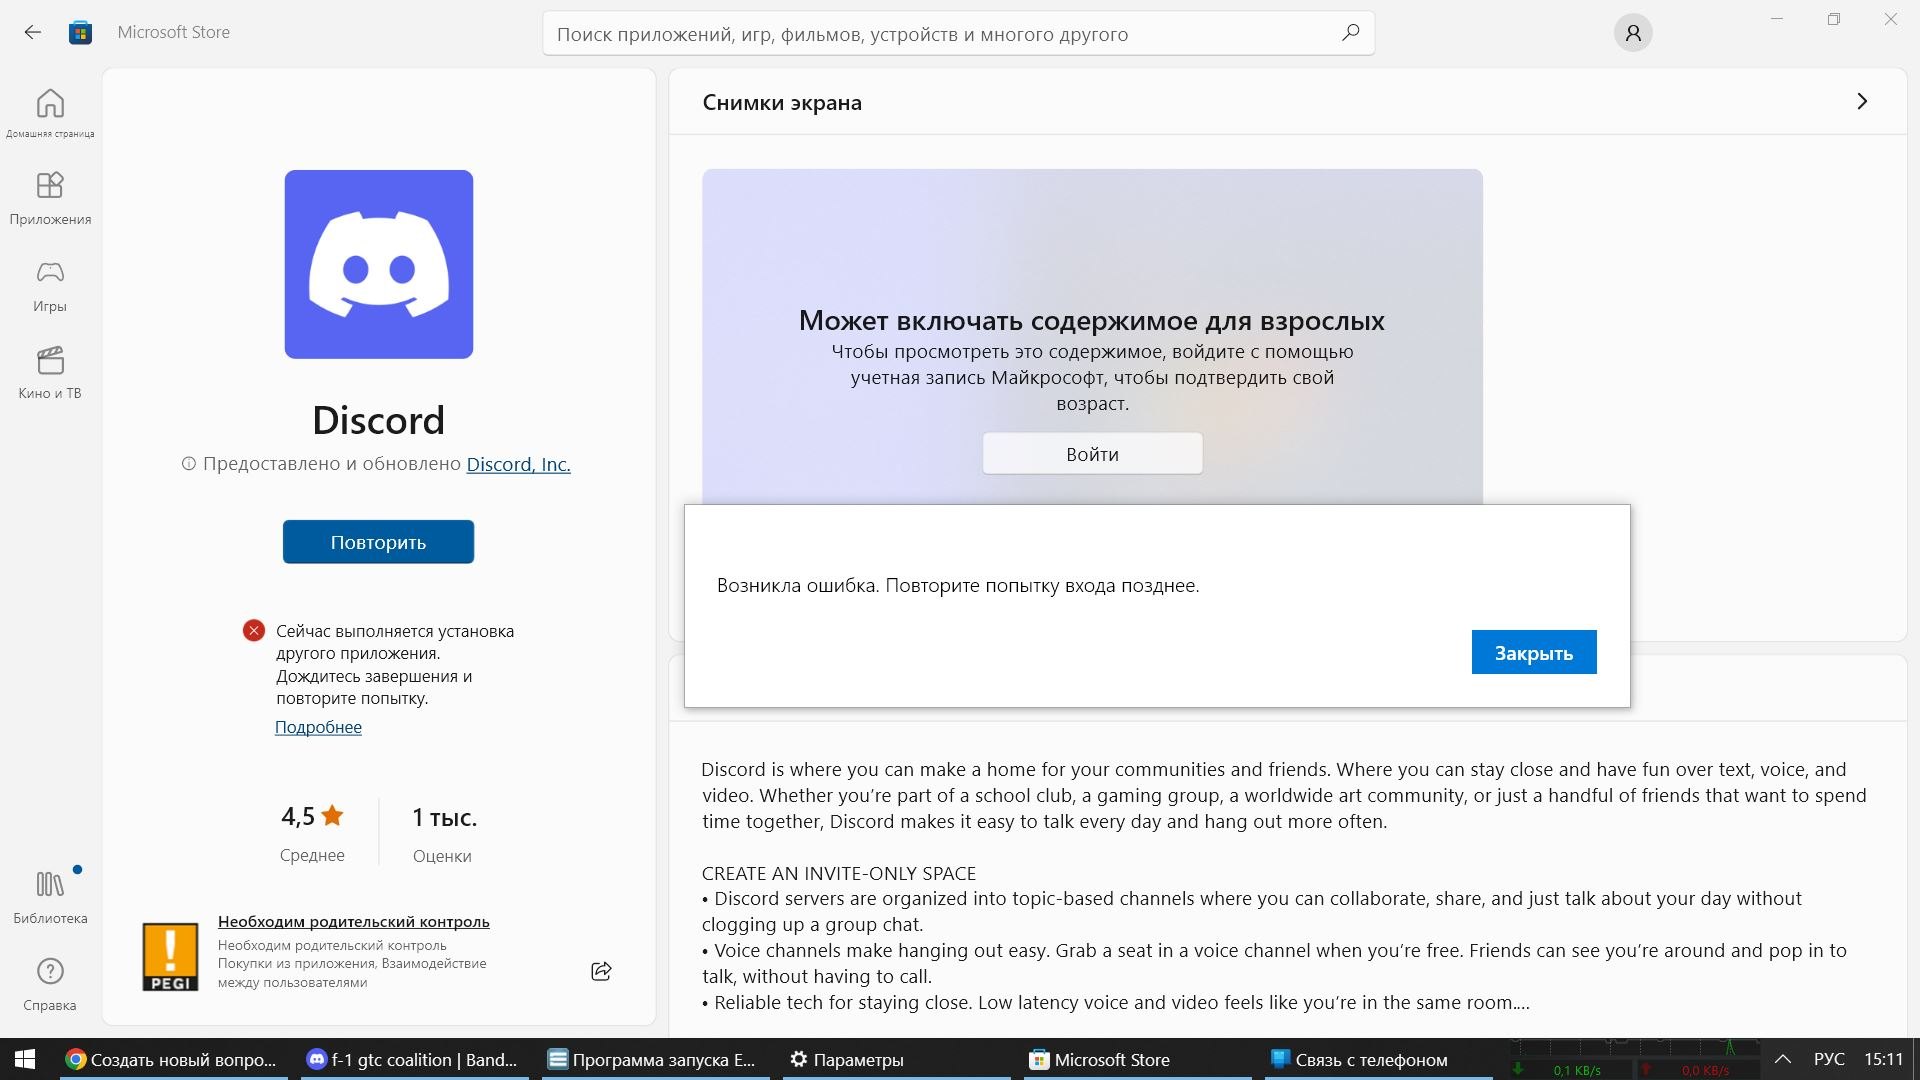Image resolution: width=1920 pixels, height=1080 pixels.
Task: Click the Discord app title text
Action: point(378,420)
